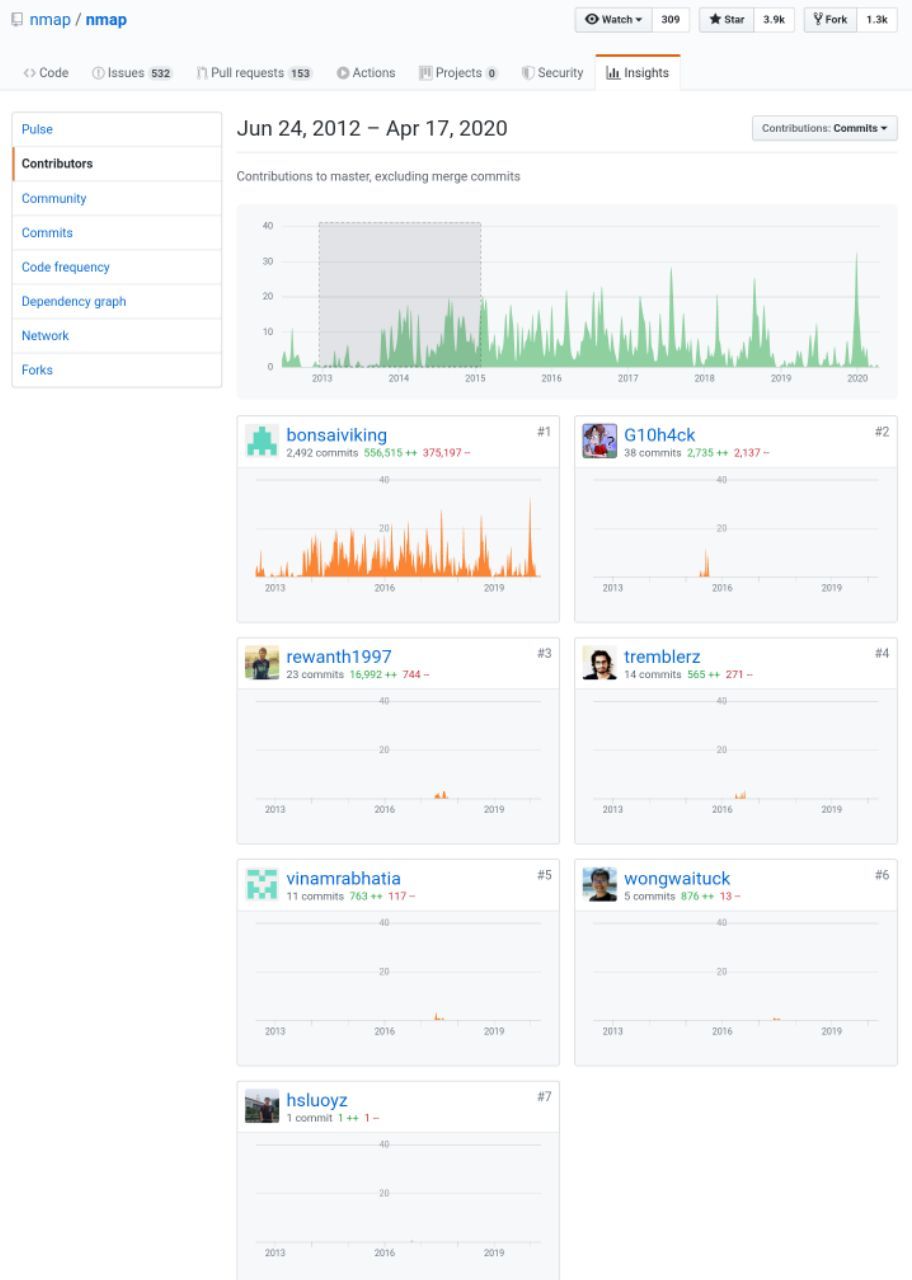
Task: Open vinamrabhatia's avatar
Action: pos(262,884)
